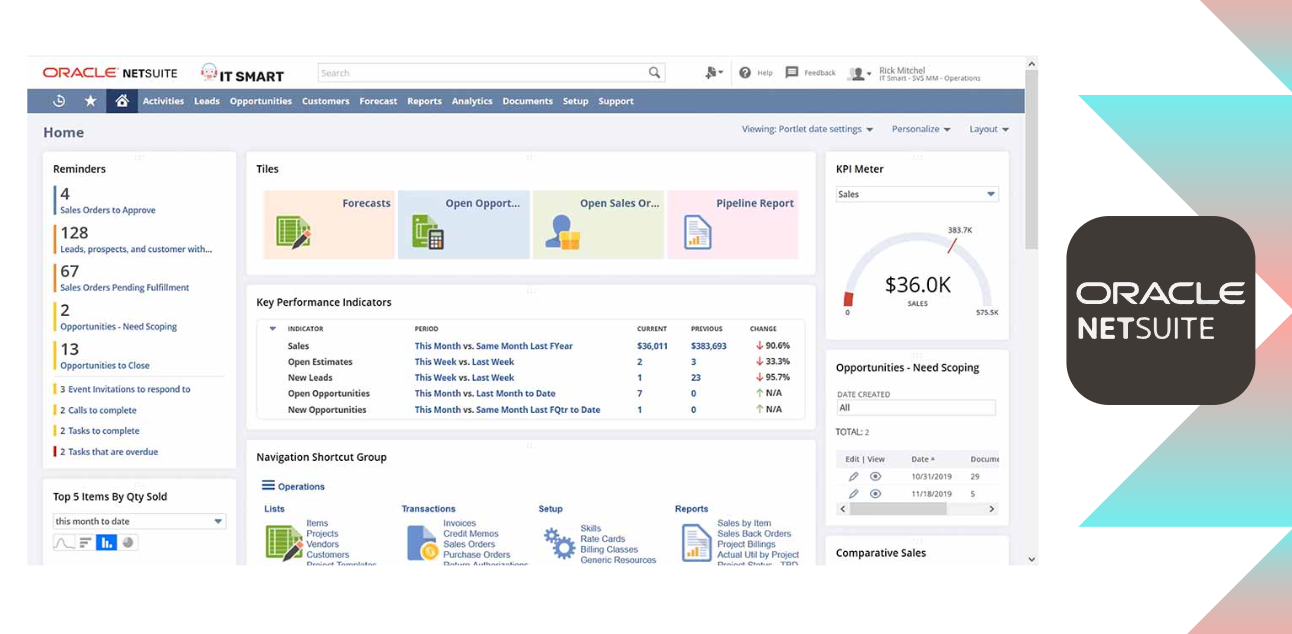This screenshot has height=634, width=1292.
Task: Collapse the Key Performance Indicators table triangle
Action: tap(272, 328)
